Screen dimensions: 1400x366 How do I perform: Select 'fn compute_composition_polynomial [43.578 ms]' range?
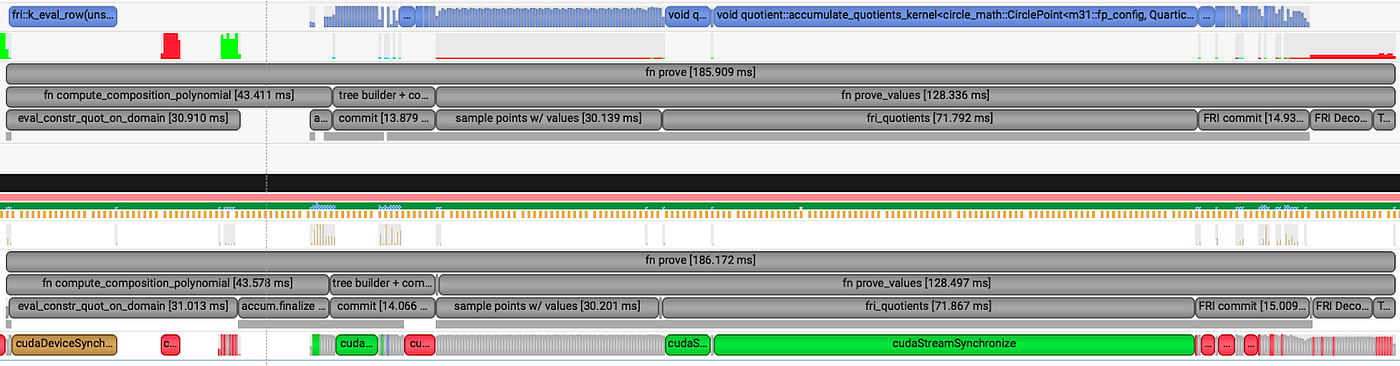pos(167,283)
